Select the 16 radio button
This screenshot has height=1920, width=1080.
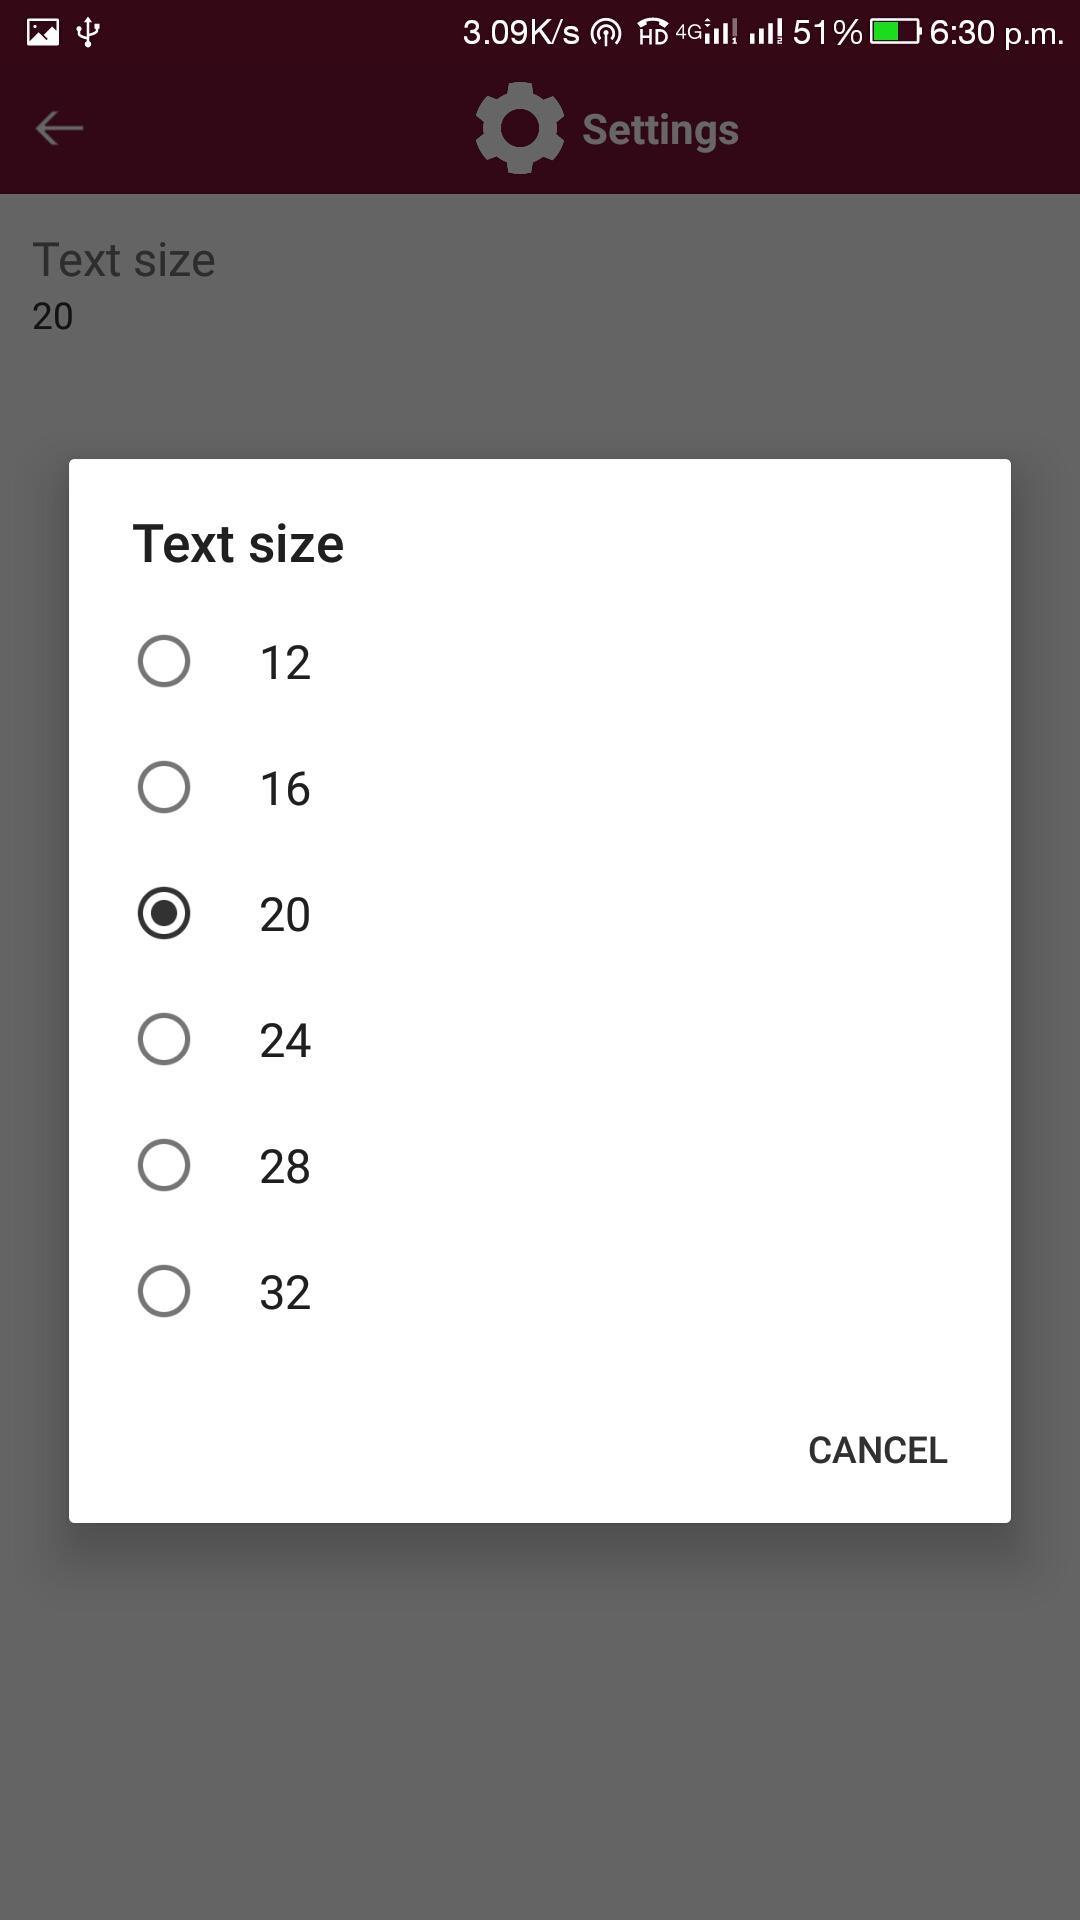(164, 787)
